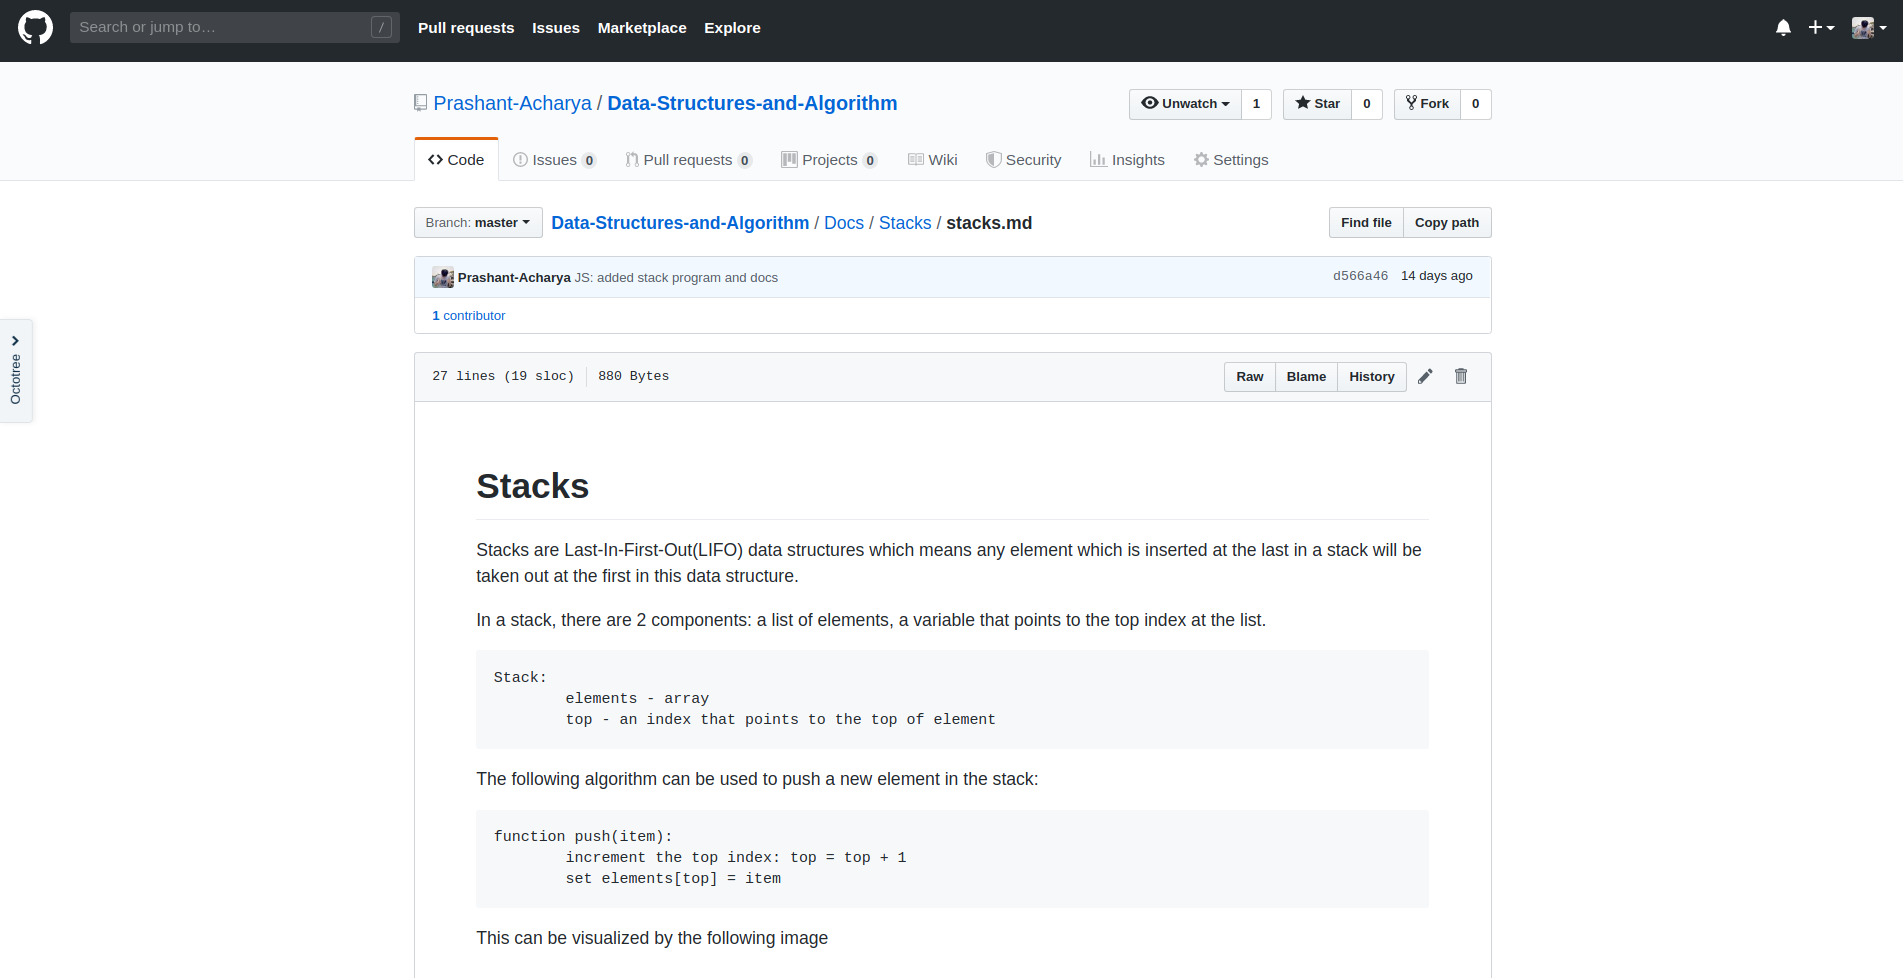Open the commit message 'JS: added stack program and docs'
This screenshot has width=1903, height=978.
pyautogui.click(x=676, y=278)
